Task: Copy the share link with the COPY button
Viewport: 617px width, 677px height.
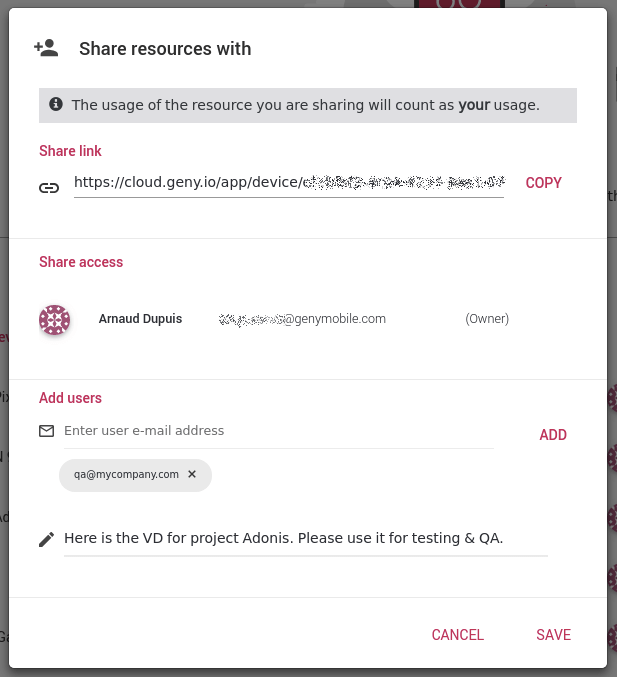Action: click(543, 183)
